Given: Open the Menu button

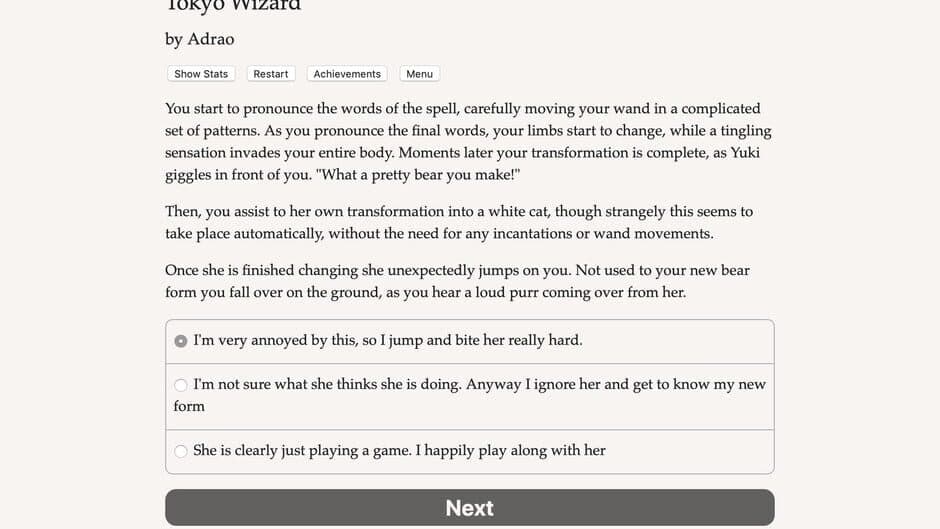Looking at the screenshot, I should (x=419, y=74).
